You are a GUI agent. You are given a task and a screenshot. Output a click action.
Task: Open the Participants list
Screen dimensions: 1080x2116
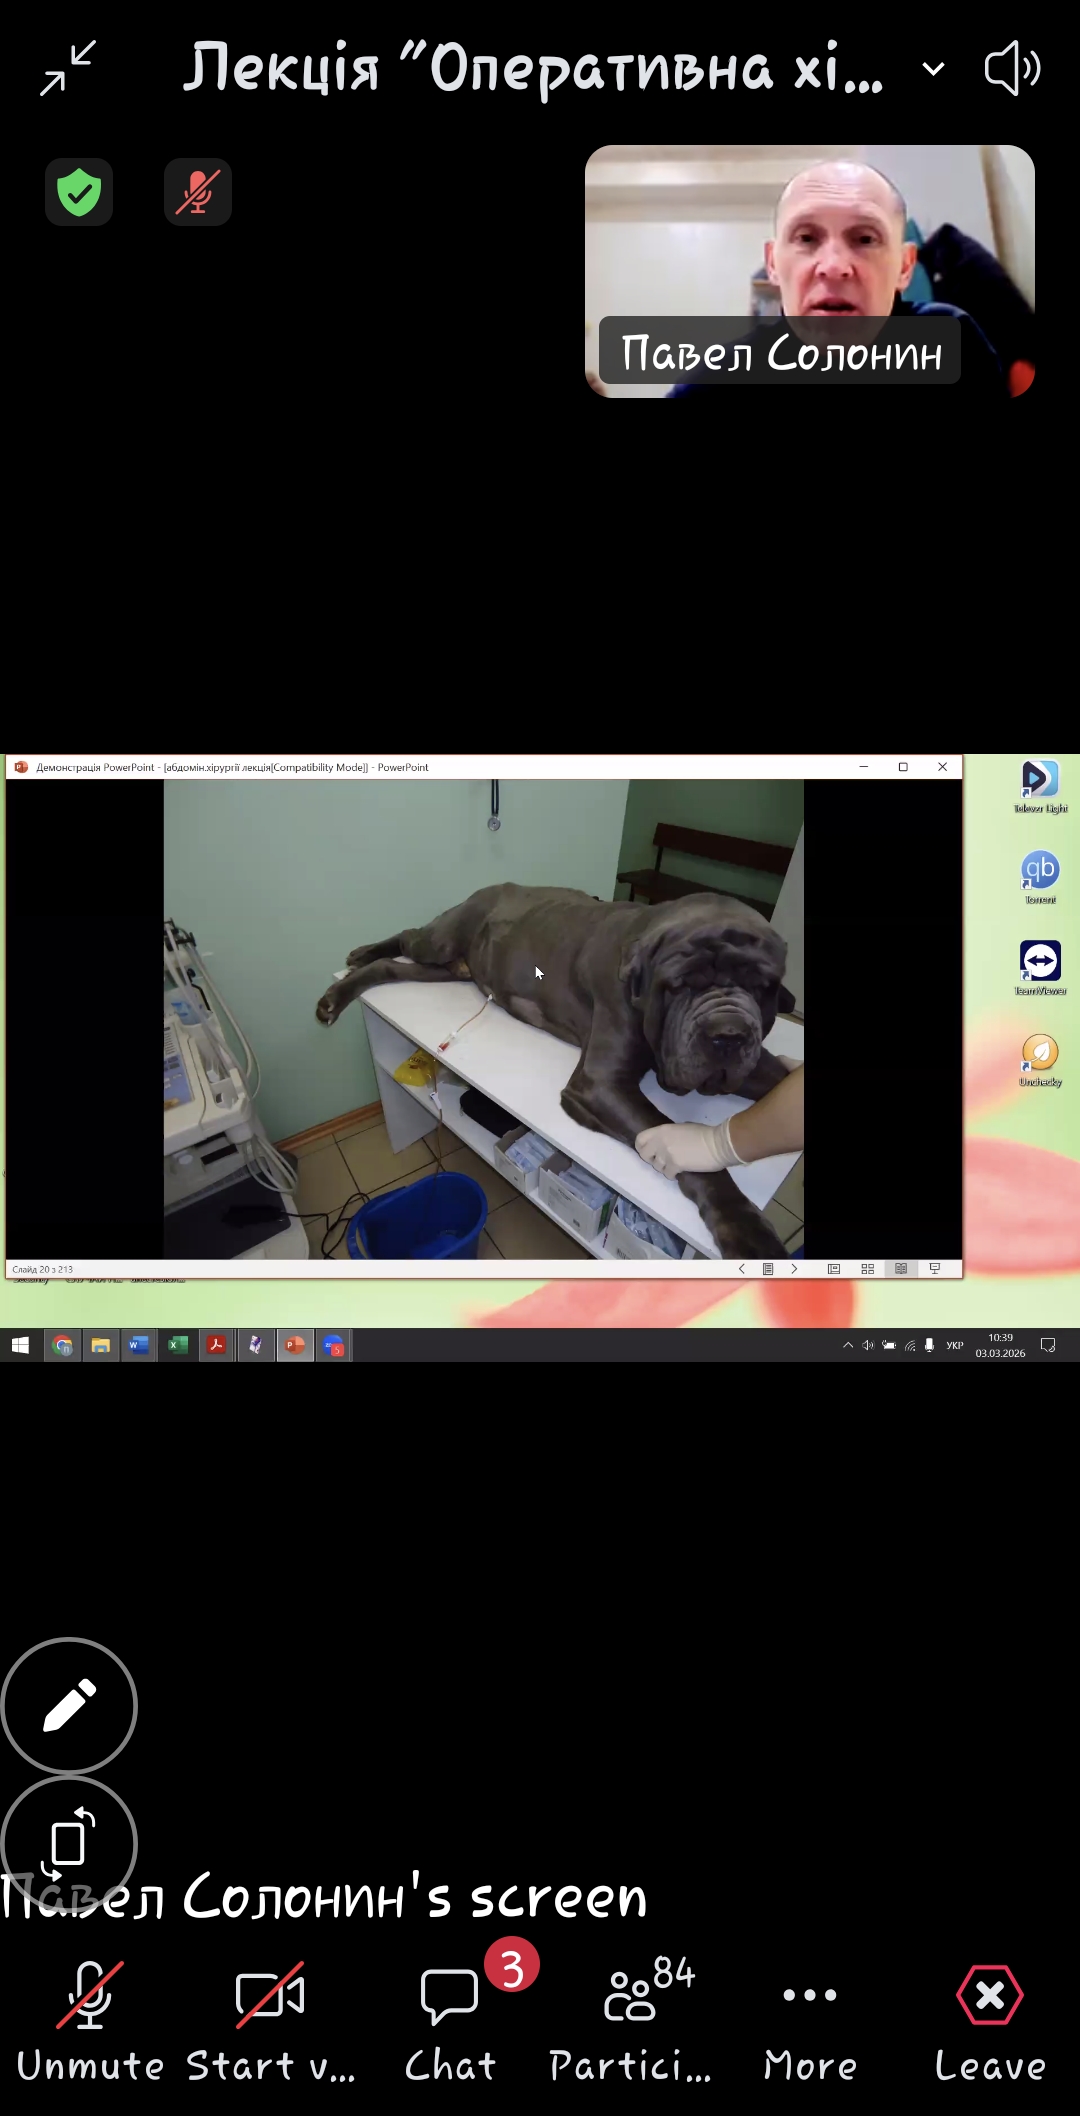(630, 2023)
